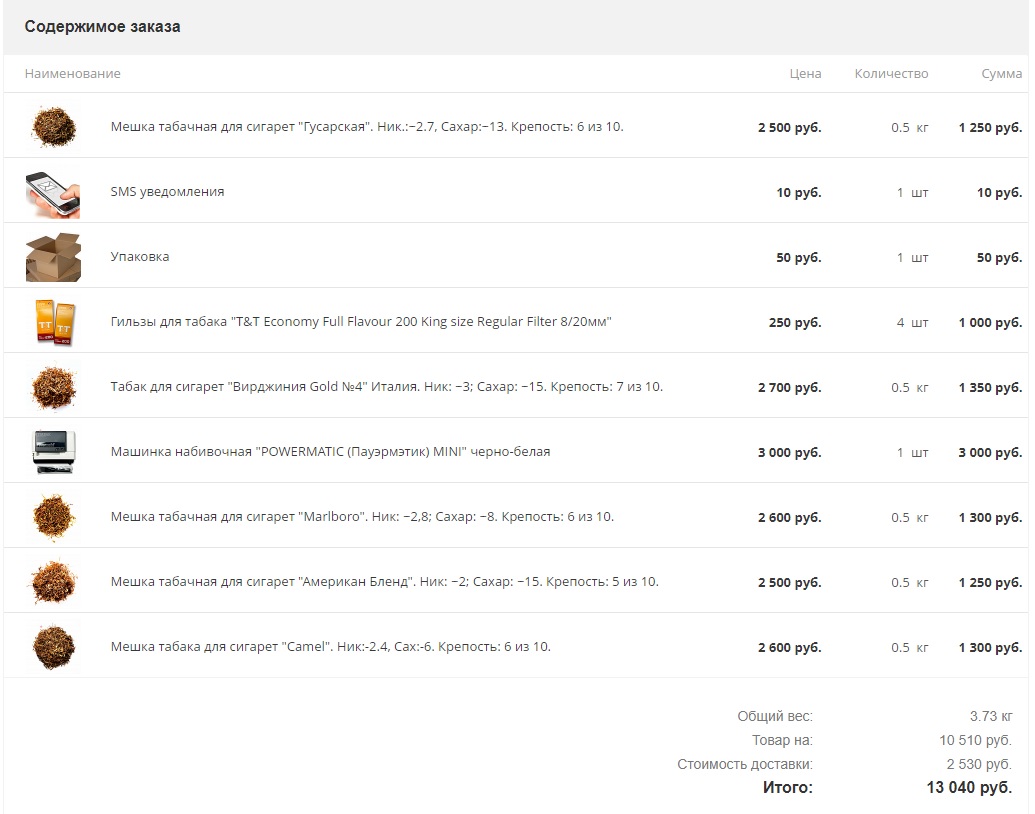This screenshot has width=1035, height=814.
Task: Open the Гильзы T&T Economy Full Flavour link
Action: (x=360, y=322)
